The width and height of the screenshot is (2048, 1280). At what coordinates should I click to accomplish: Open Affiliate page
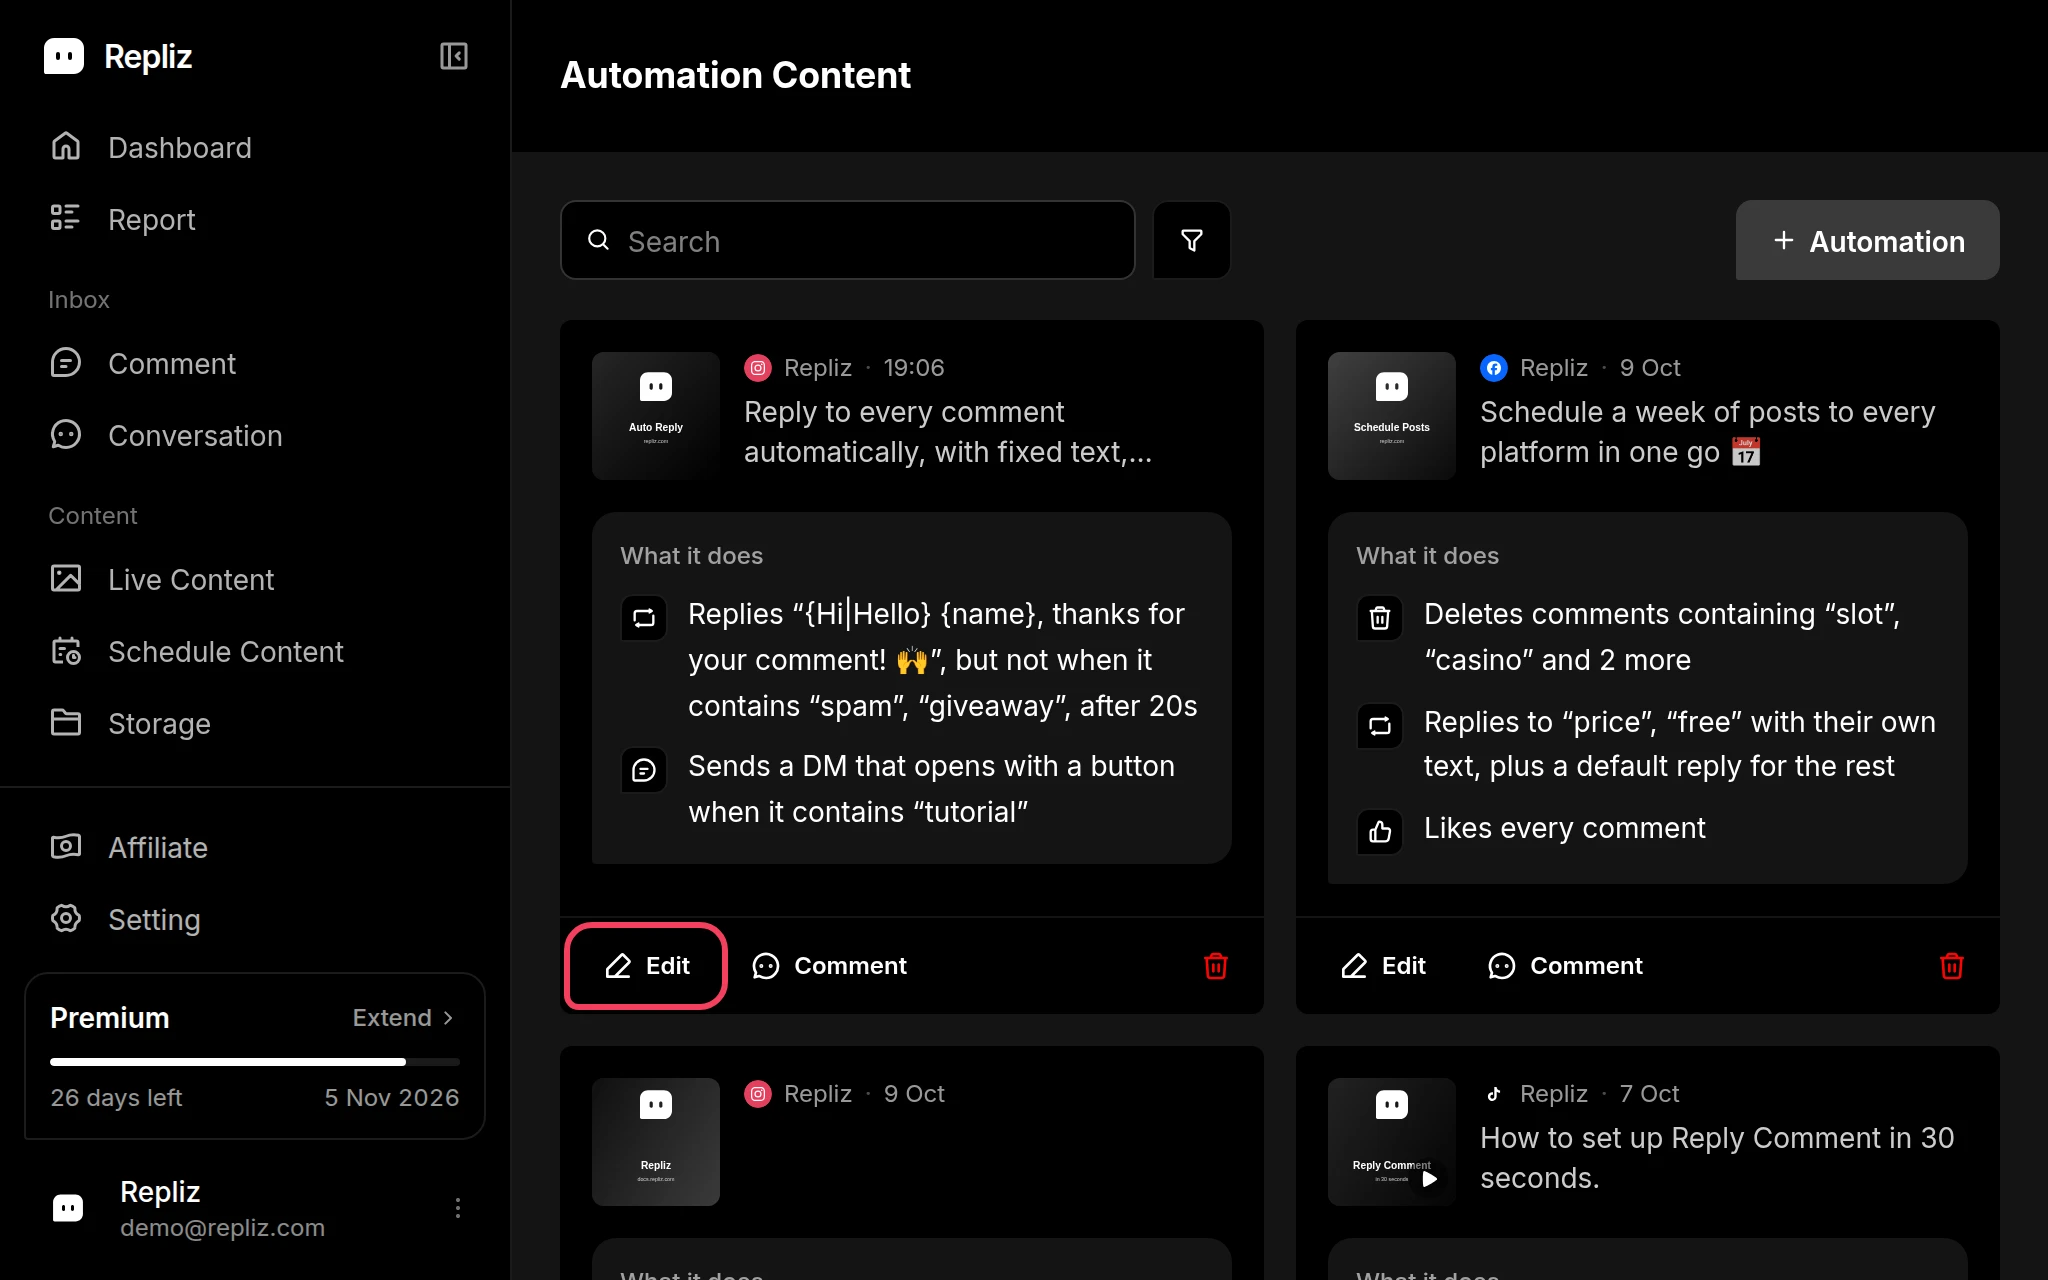point(255,848)
